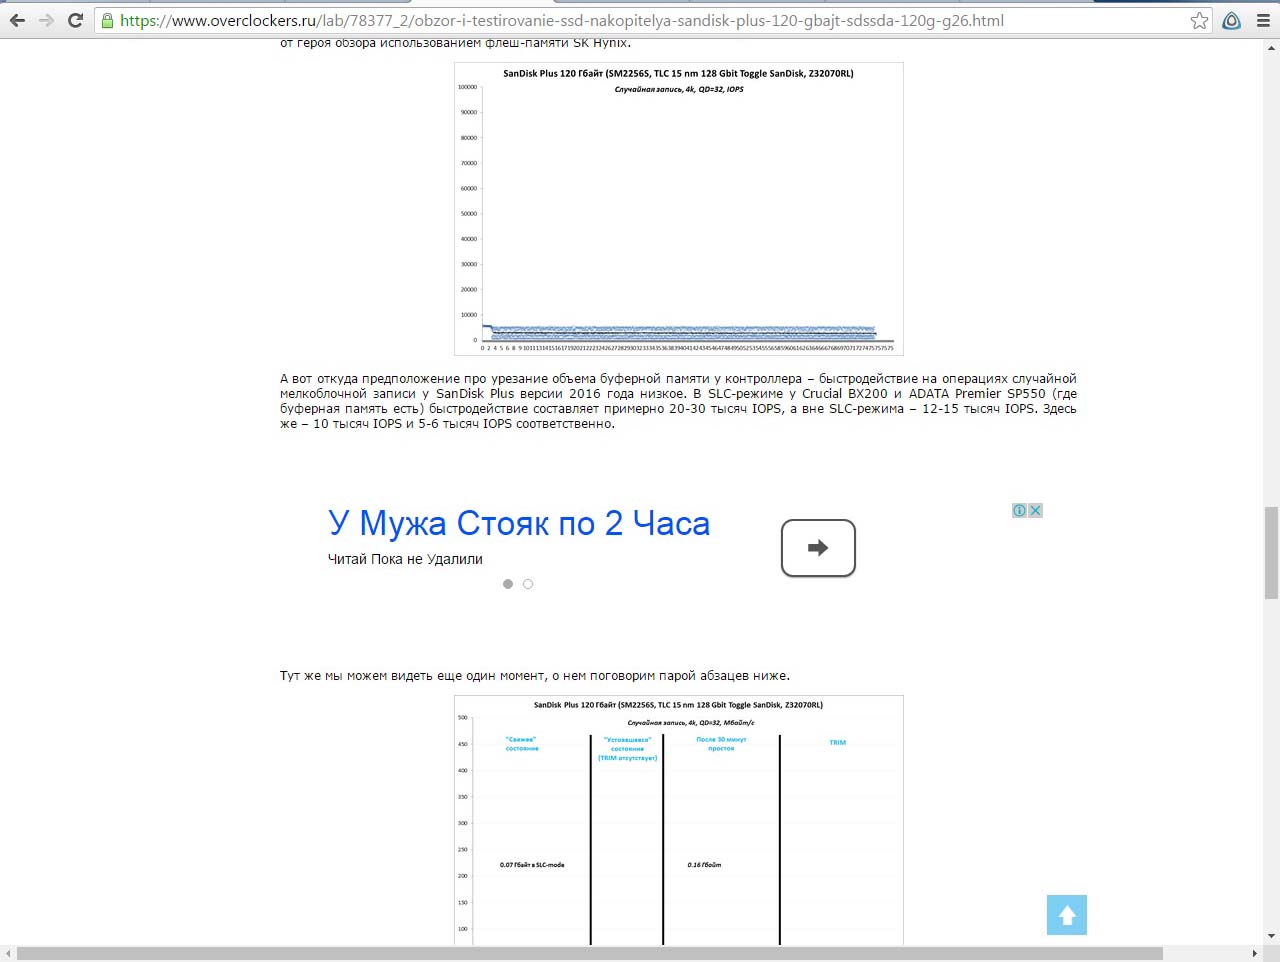Reload the overclockers.ru page

(x=75, y=20)
